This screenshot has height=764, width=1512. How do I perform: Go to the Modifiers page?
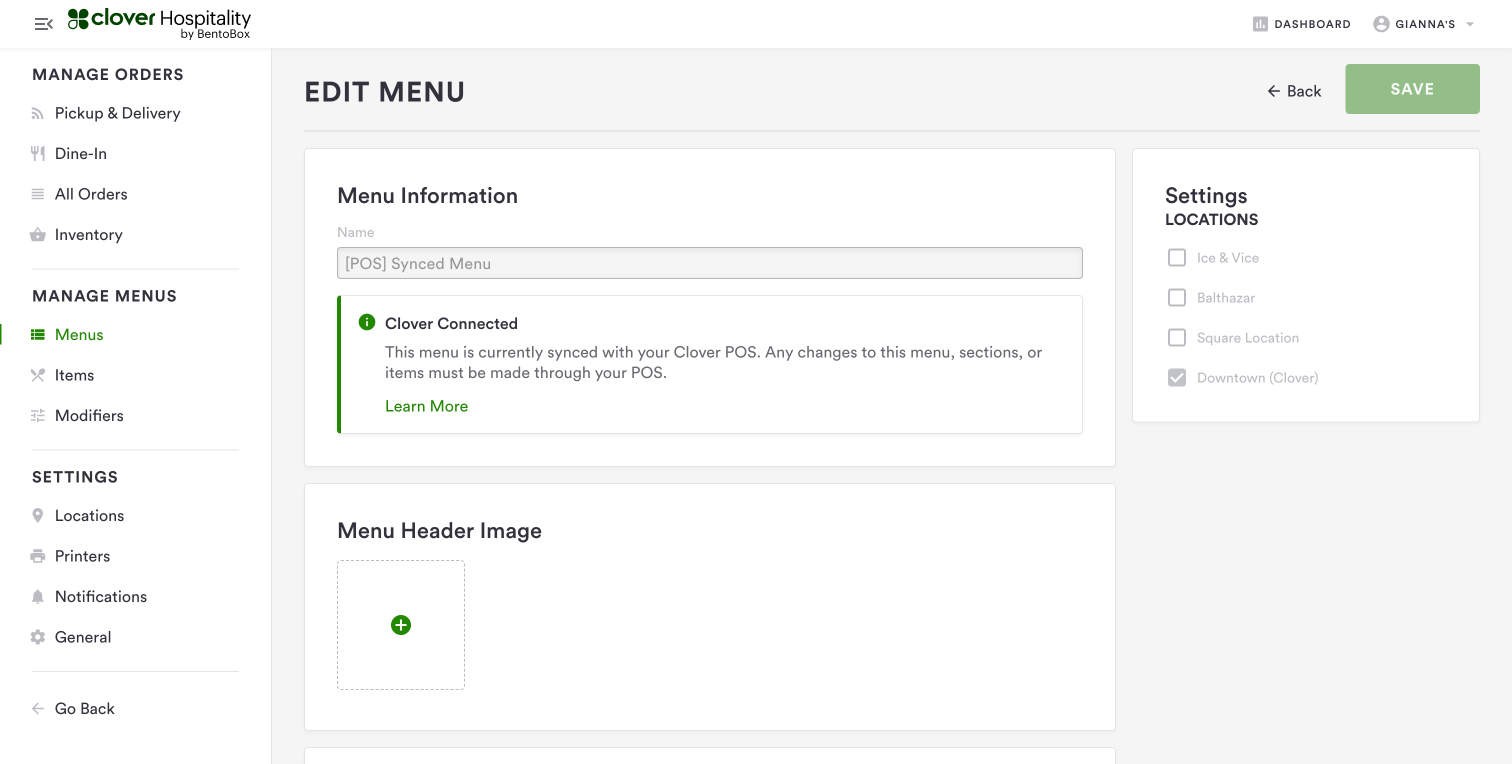[x=89, y=416]
